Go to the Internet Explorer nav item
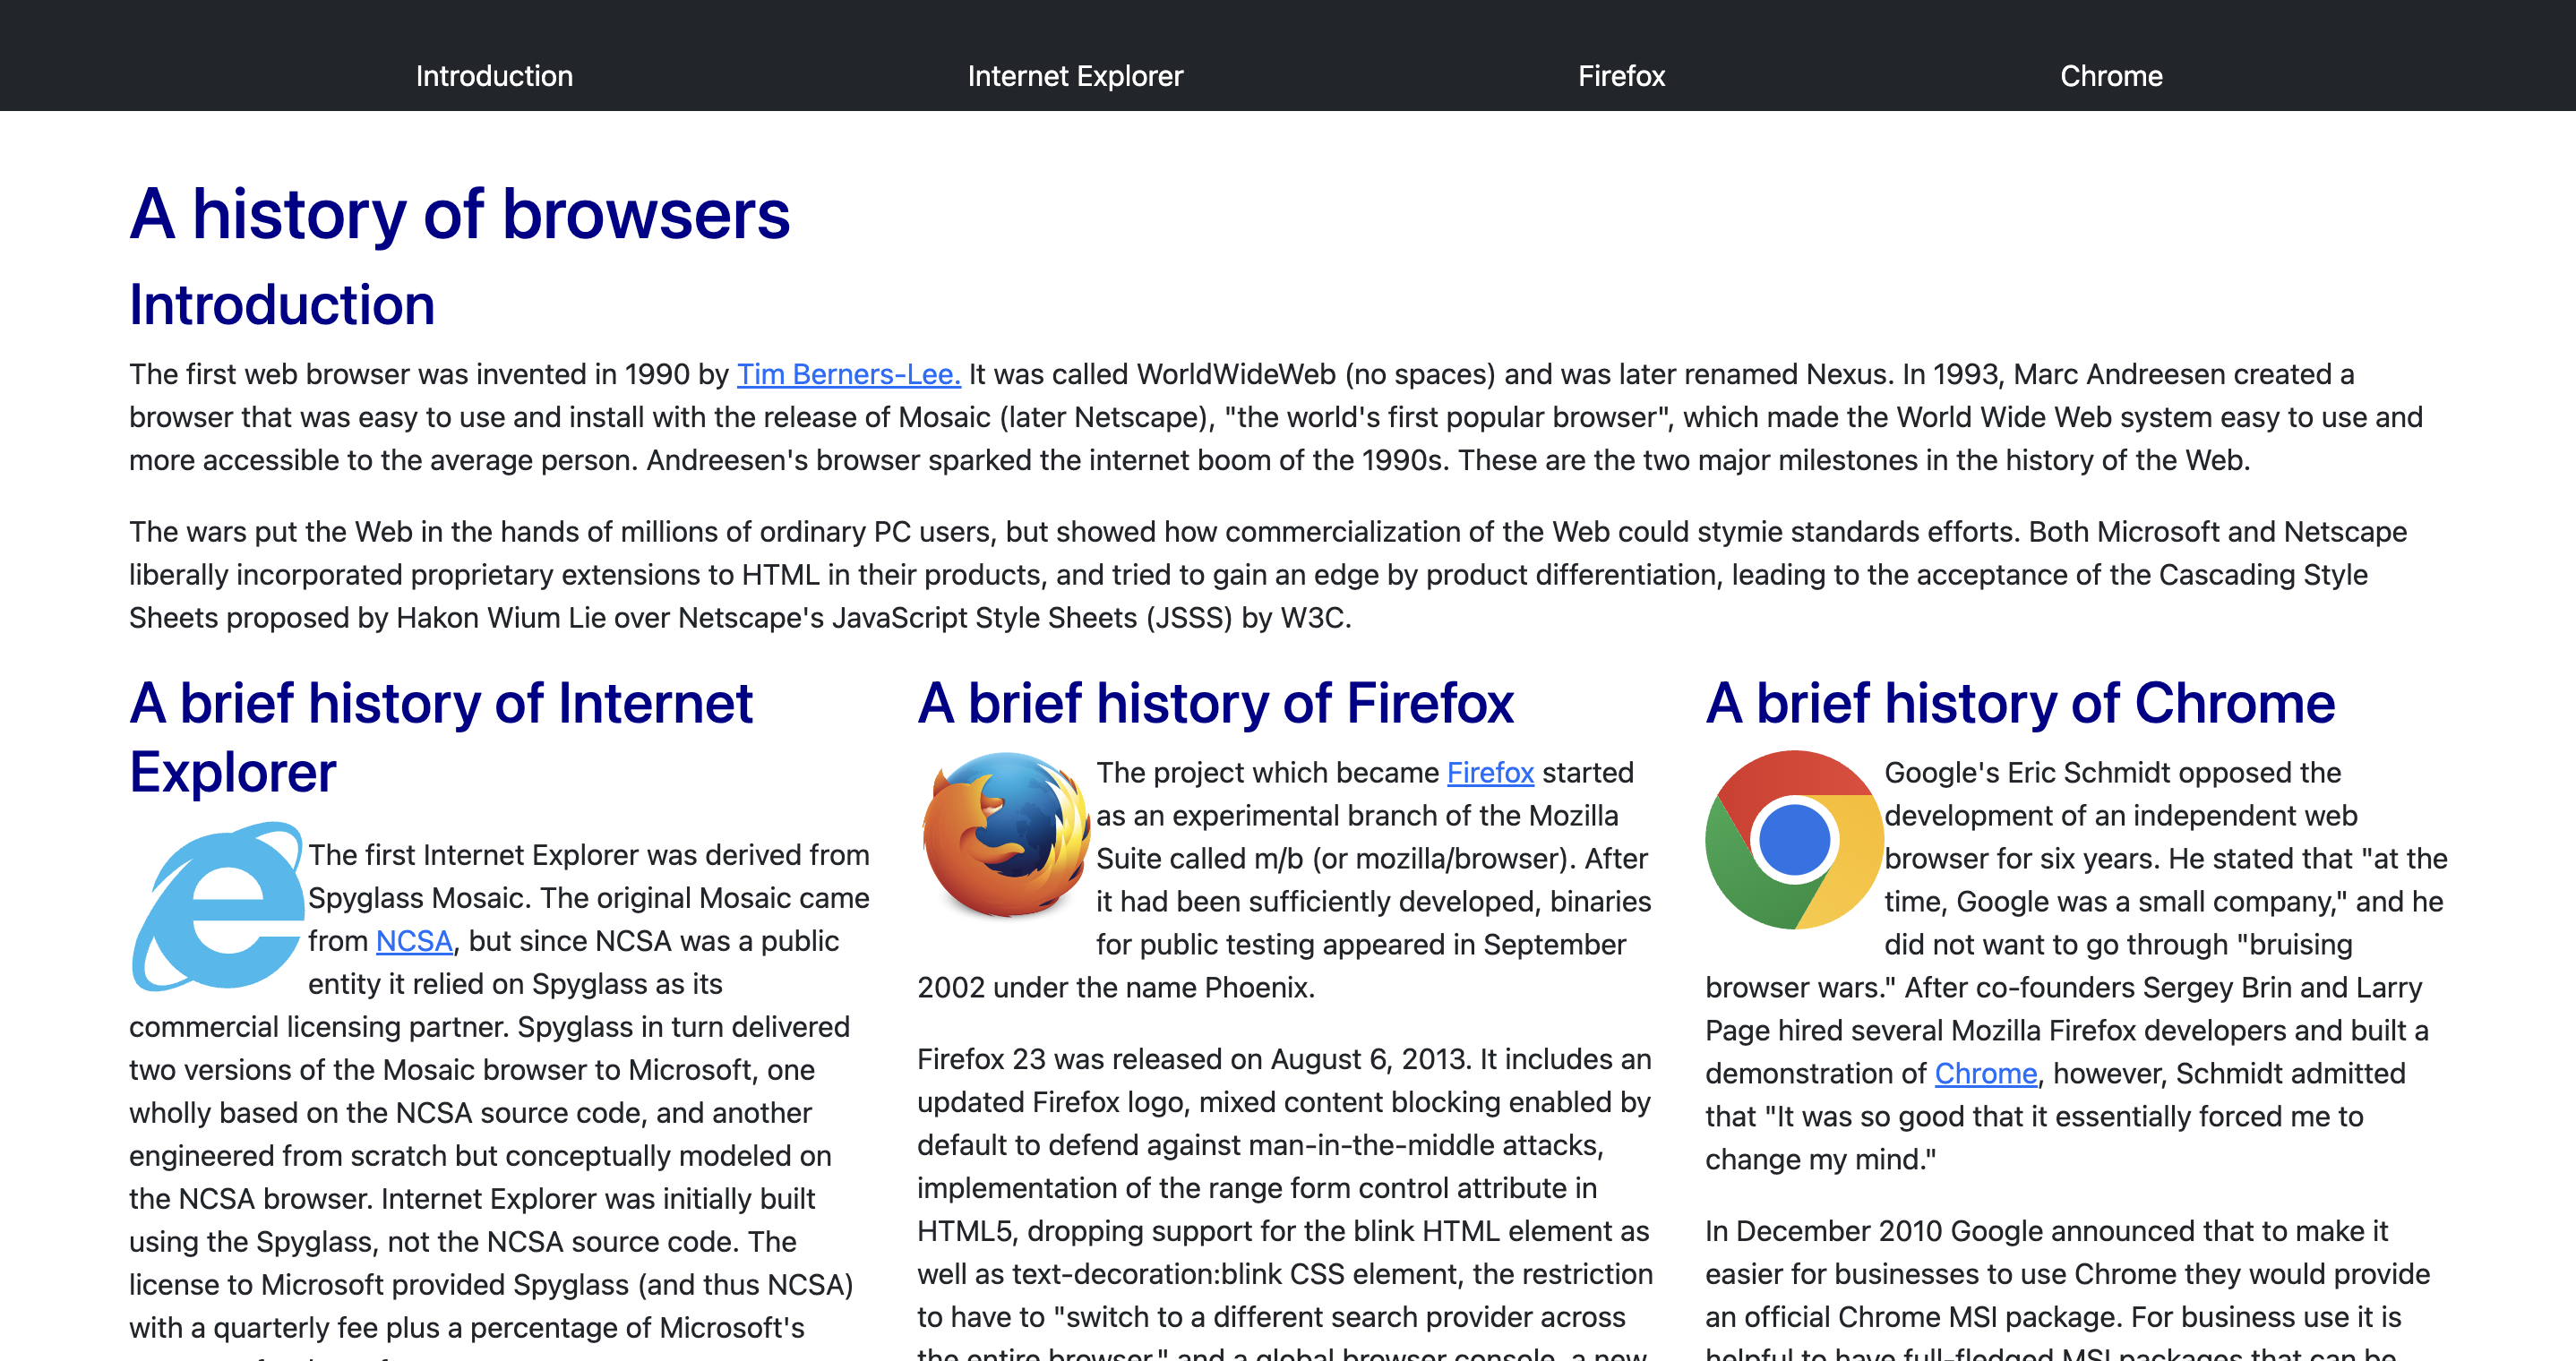Viewport: 2576px width, 1361px height. click(x=1075, y=76)
